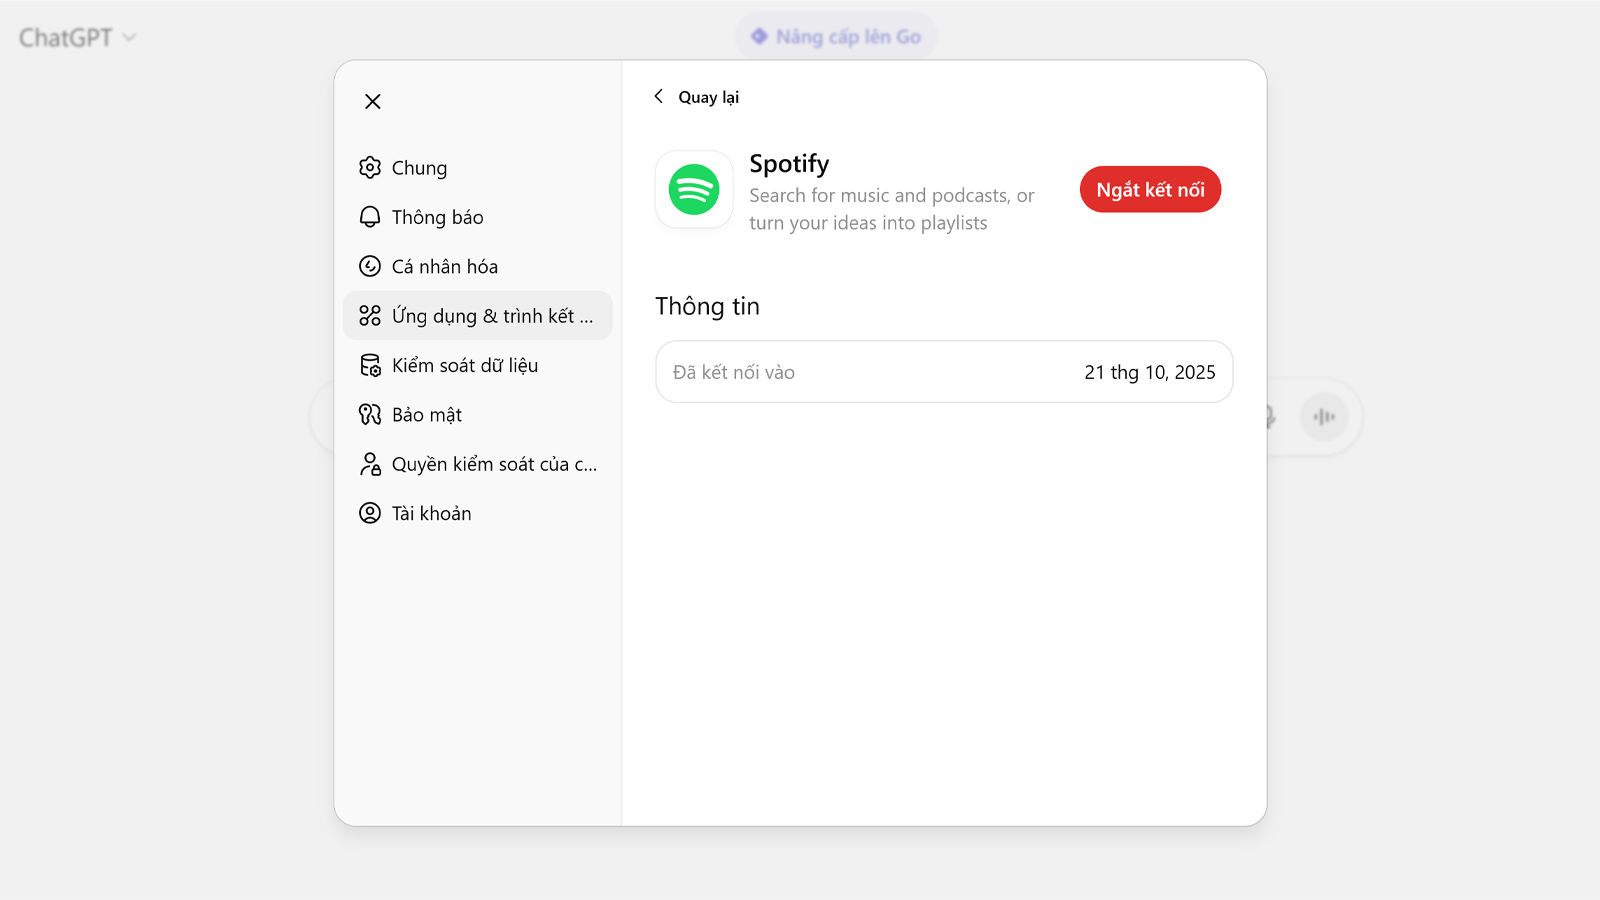Disconnect Spotify with Ngắt kết nối button
The width and height of the screenshot is (1600, 900).
tap(1150, 190)
